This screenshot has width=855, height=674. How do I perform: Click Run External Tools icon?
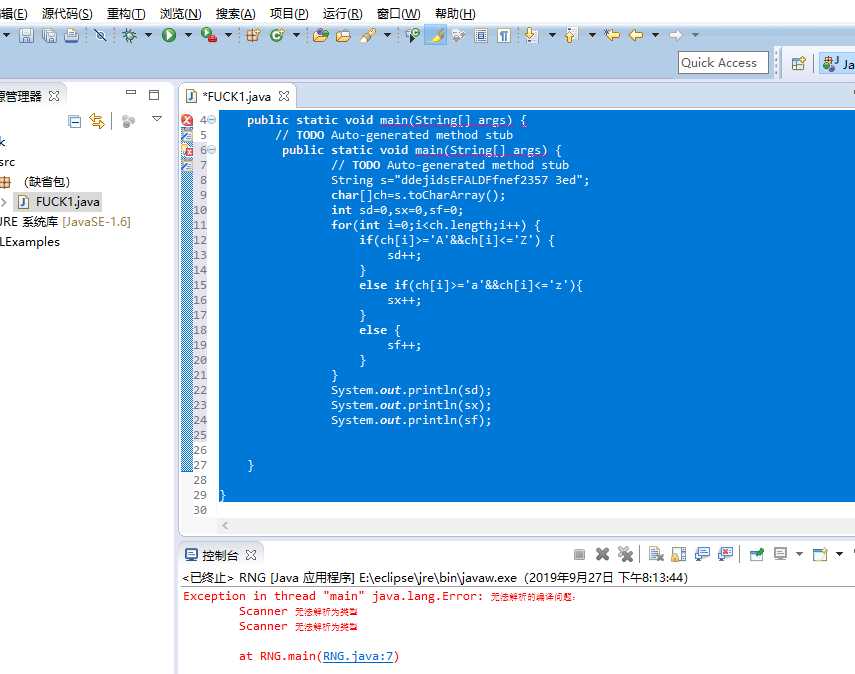tap(209, 35)
